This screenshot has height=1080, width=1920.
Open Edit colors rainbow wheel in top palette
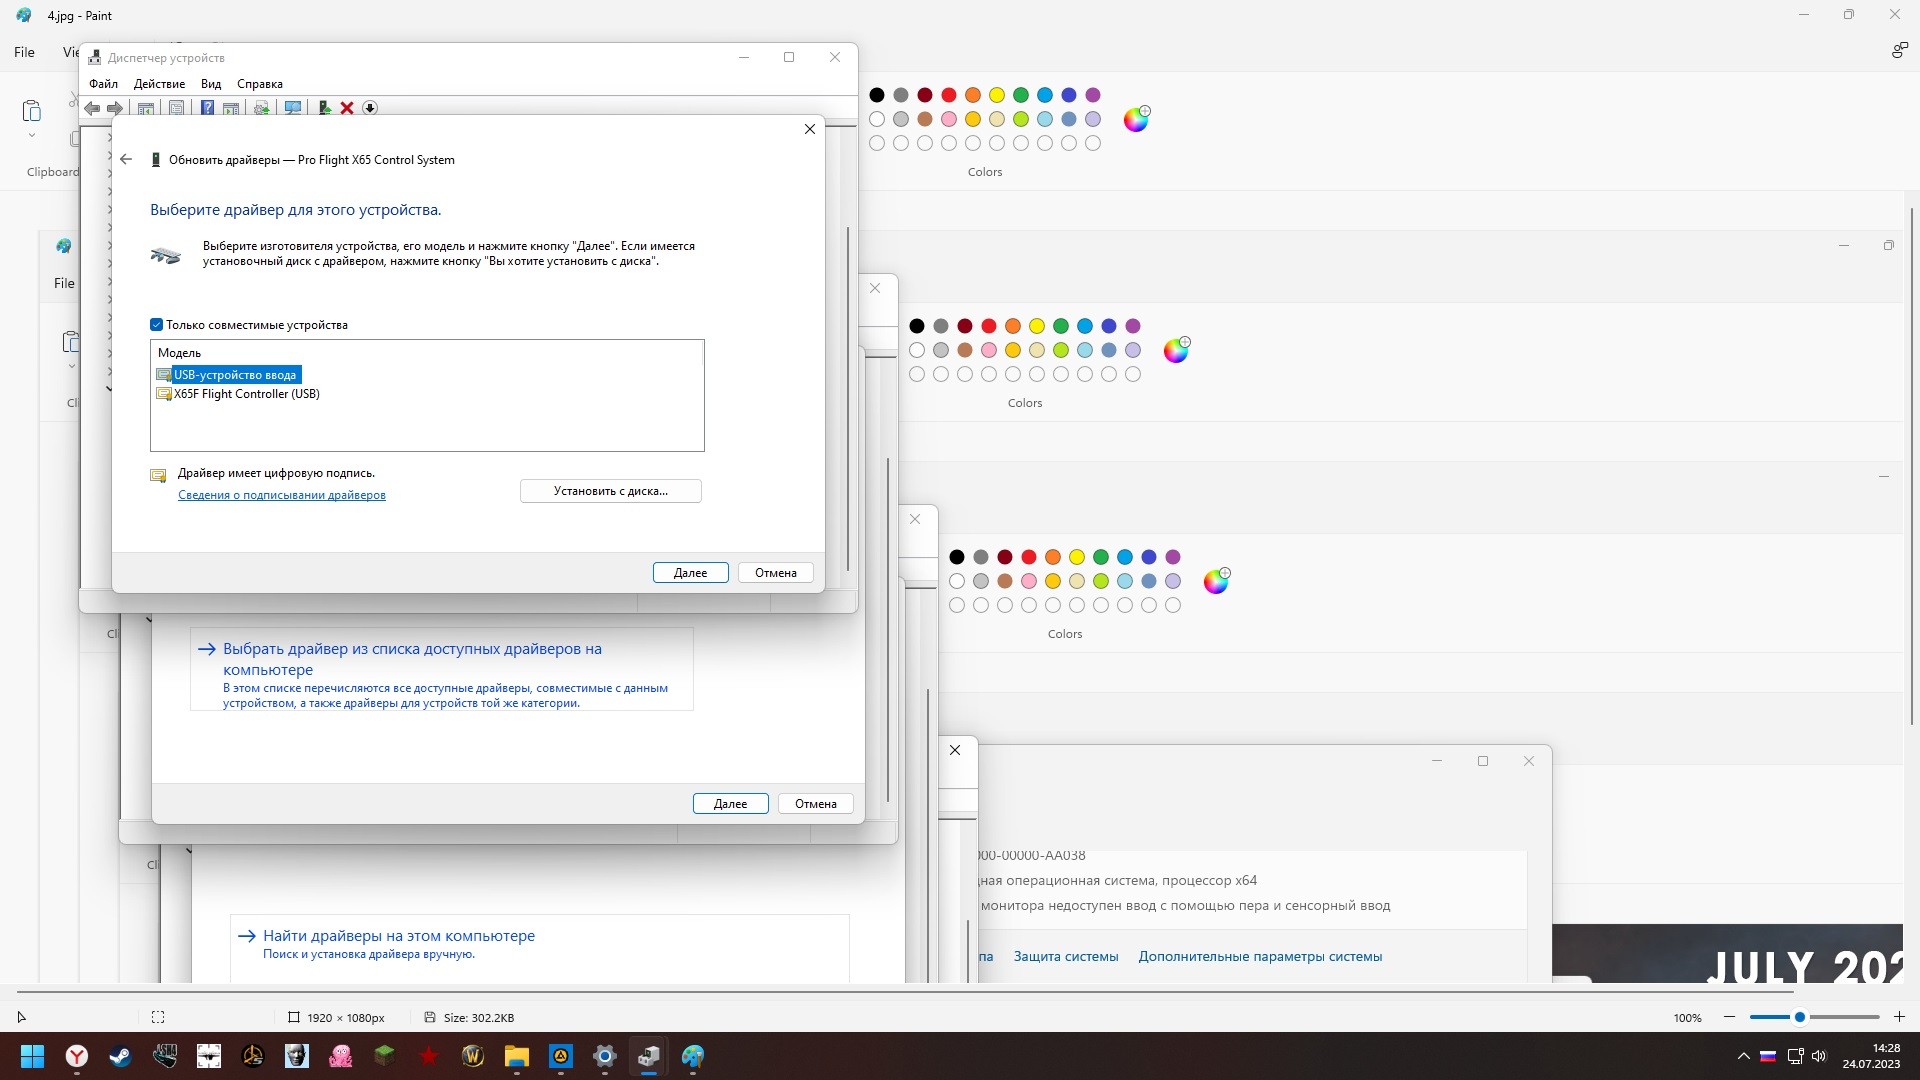point(1136,119)
